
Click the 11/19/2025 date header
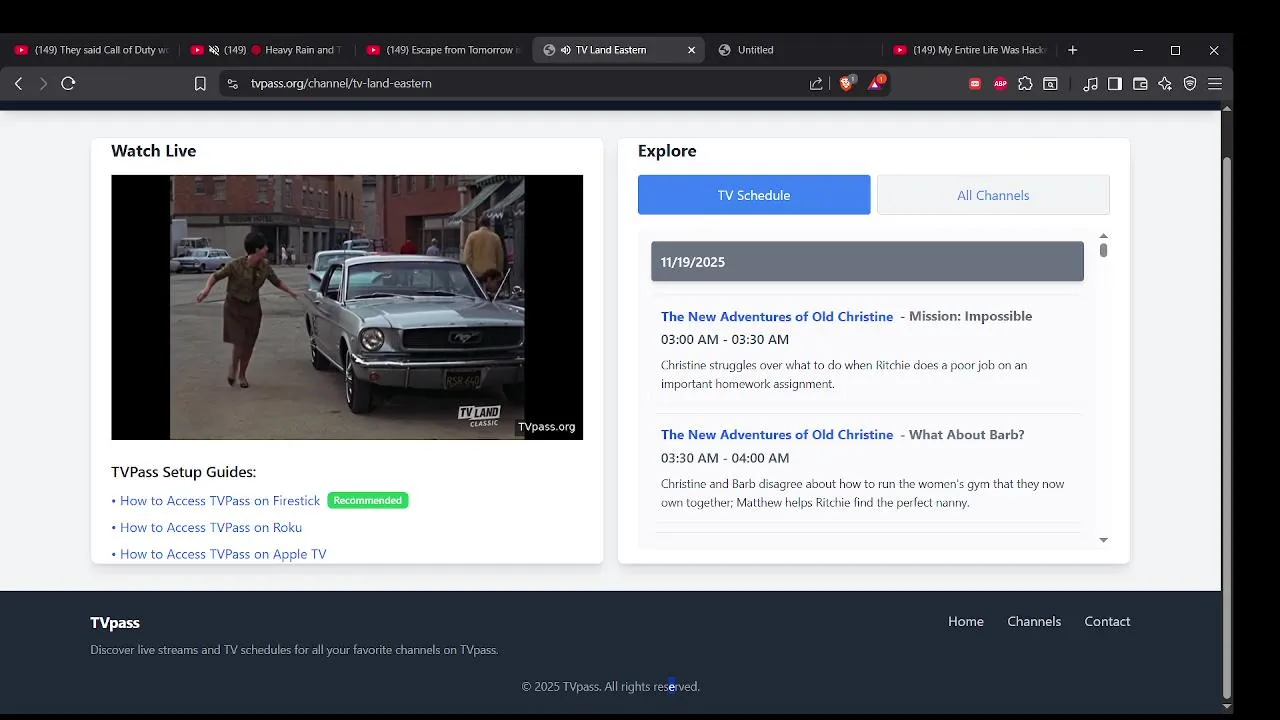pos(867,262)
